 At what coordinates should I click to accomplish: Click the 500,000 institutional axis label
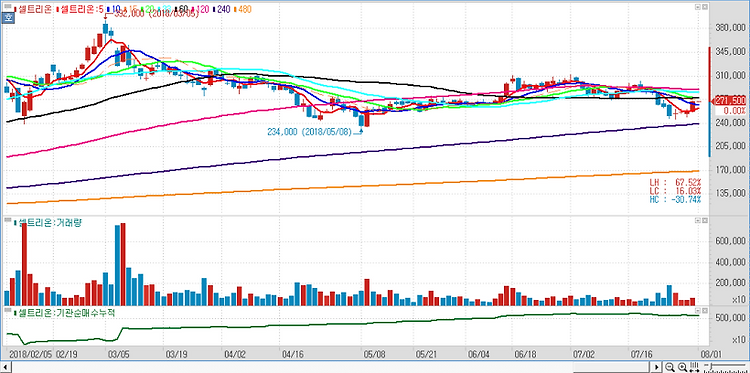(730, 318)
